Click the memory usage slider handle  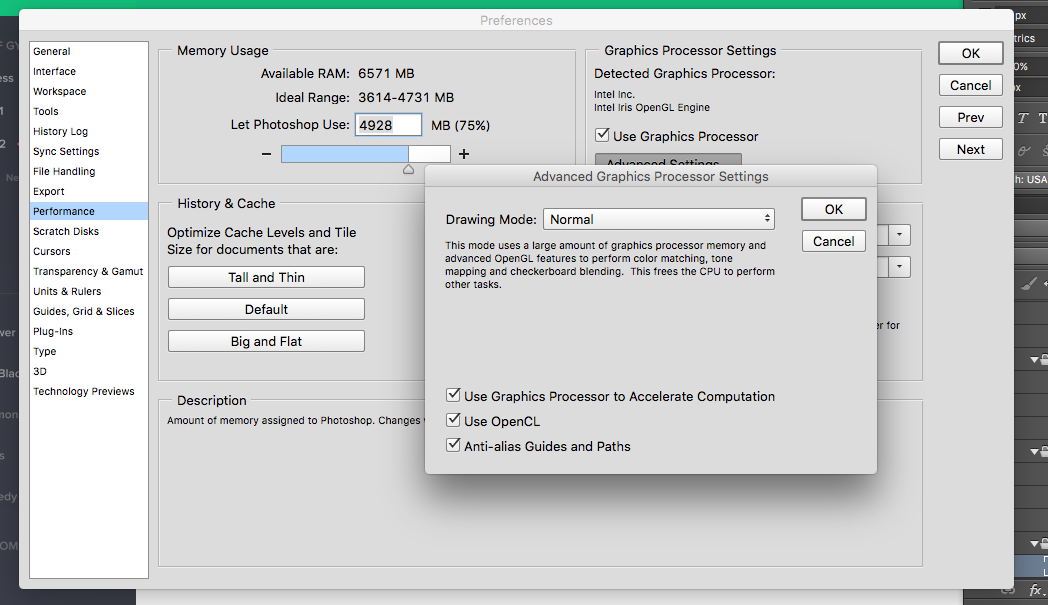pos(408,168)
